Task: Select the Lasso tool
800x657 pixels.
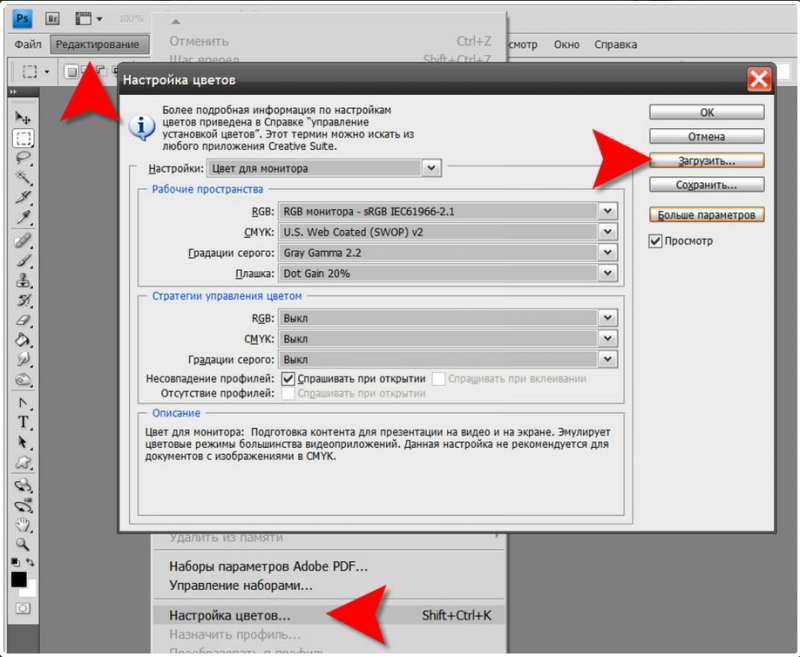Action: coord(22,158)
